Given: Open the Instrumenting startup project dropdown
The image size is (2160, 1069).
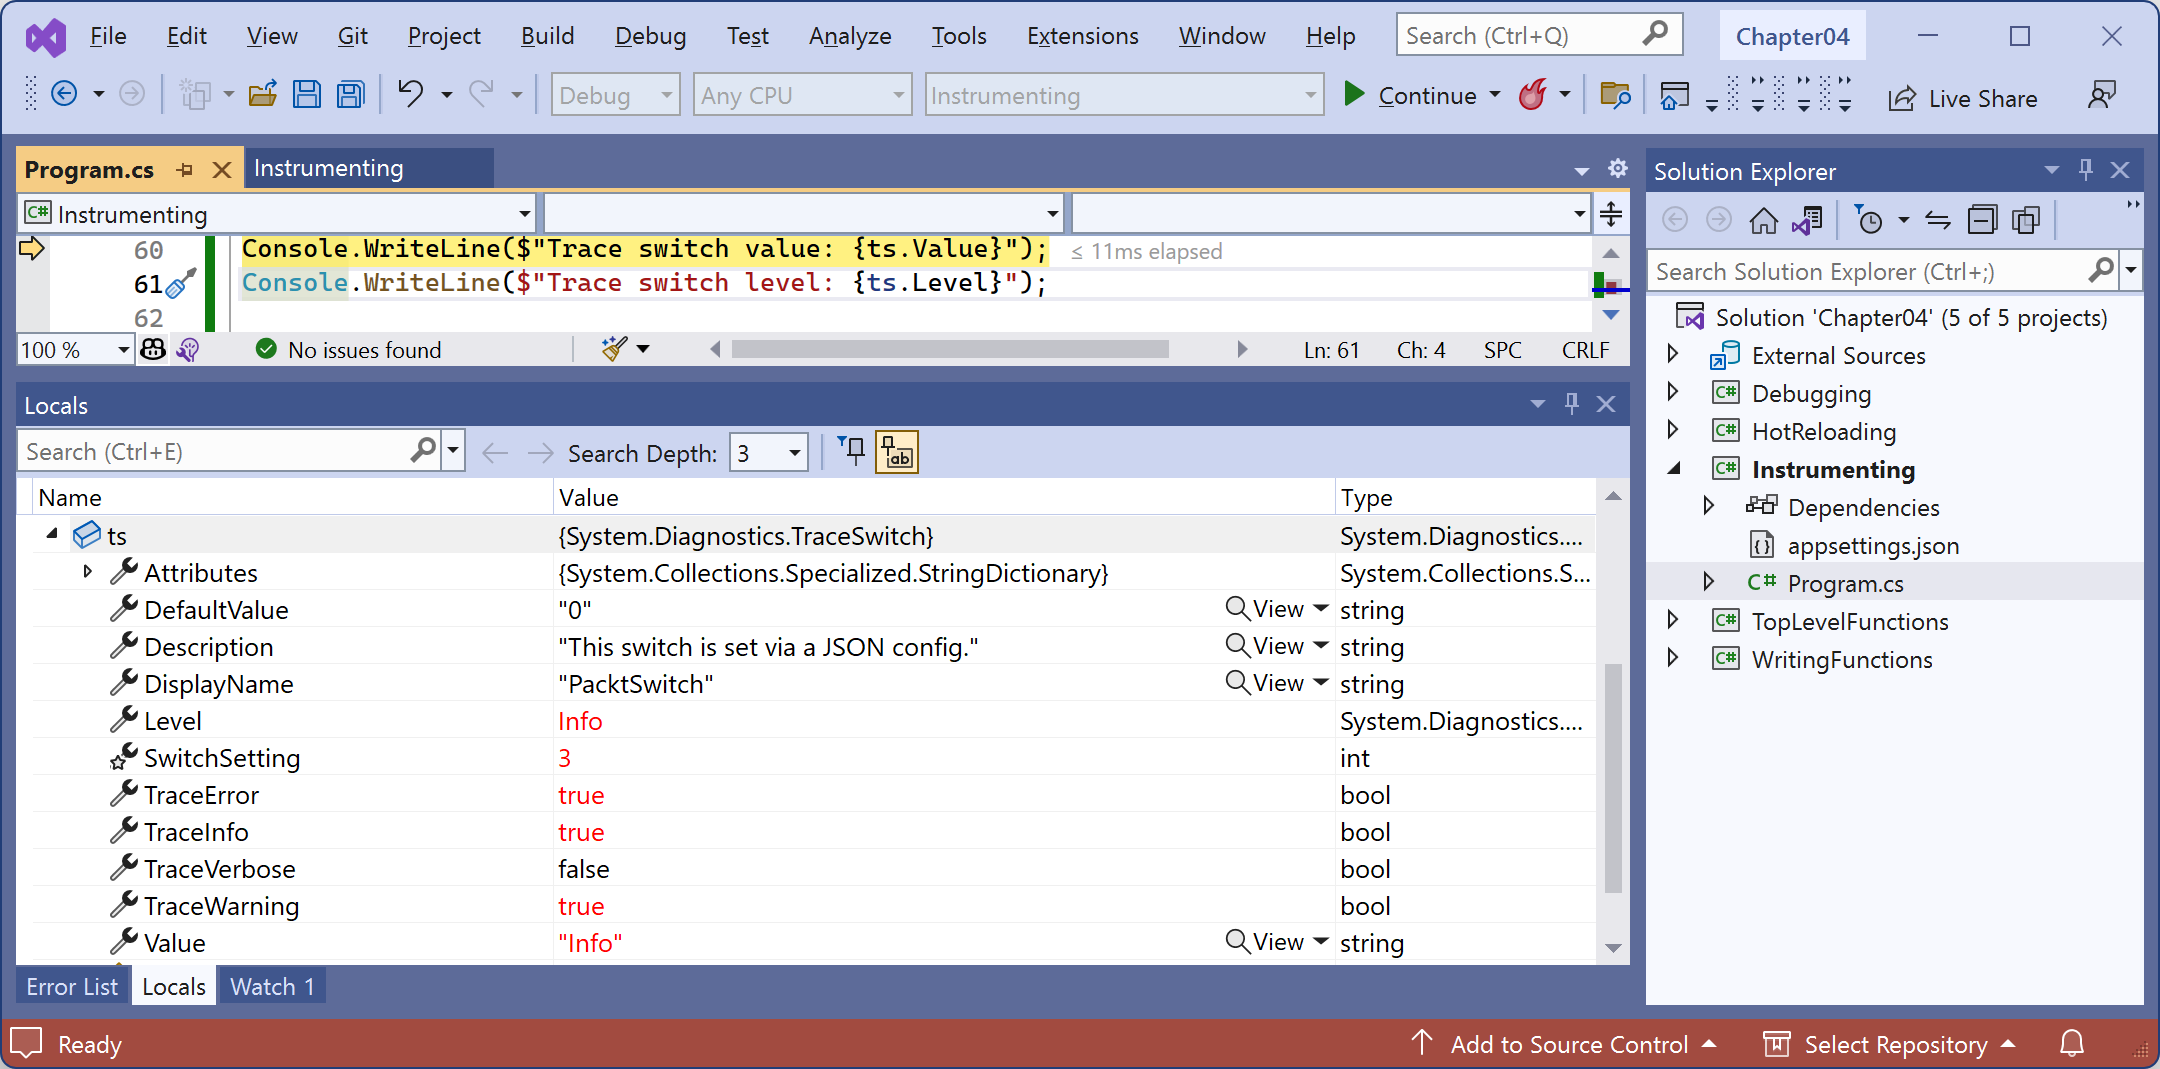Looking at the screenshot, I should pyautogui.click(x=1124, y=95).
